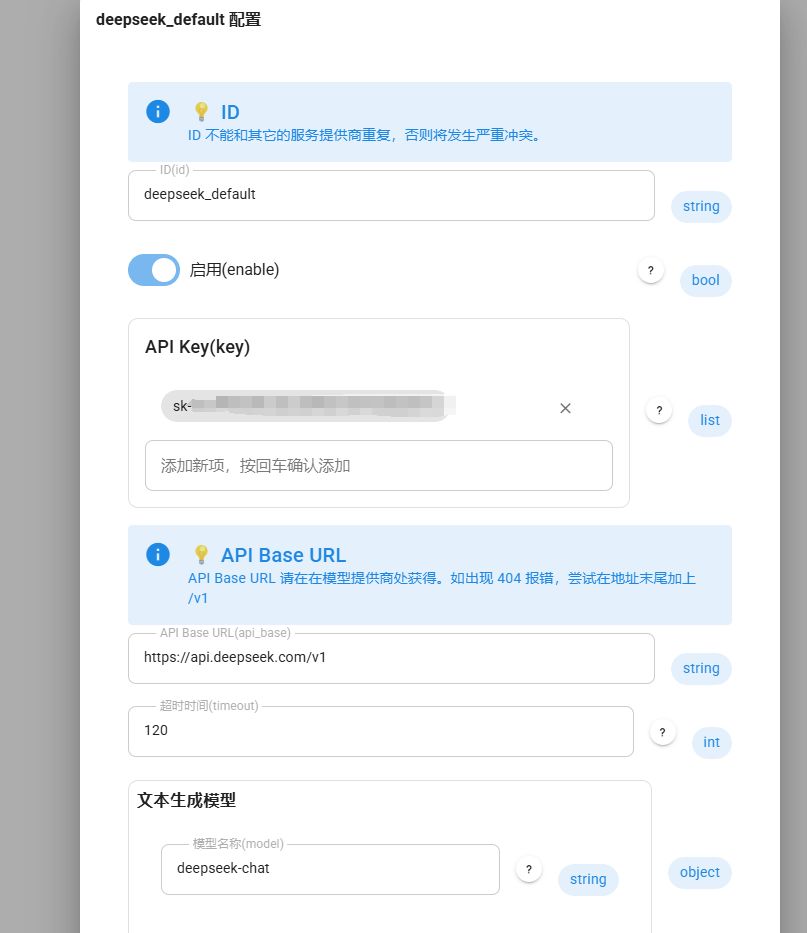Click the ID(id) input field
Image resolution: width=807 pixels, height=933 pixels.
(391, 195)
